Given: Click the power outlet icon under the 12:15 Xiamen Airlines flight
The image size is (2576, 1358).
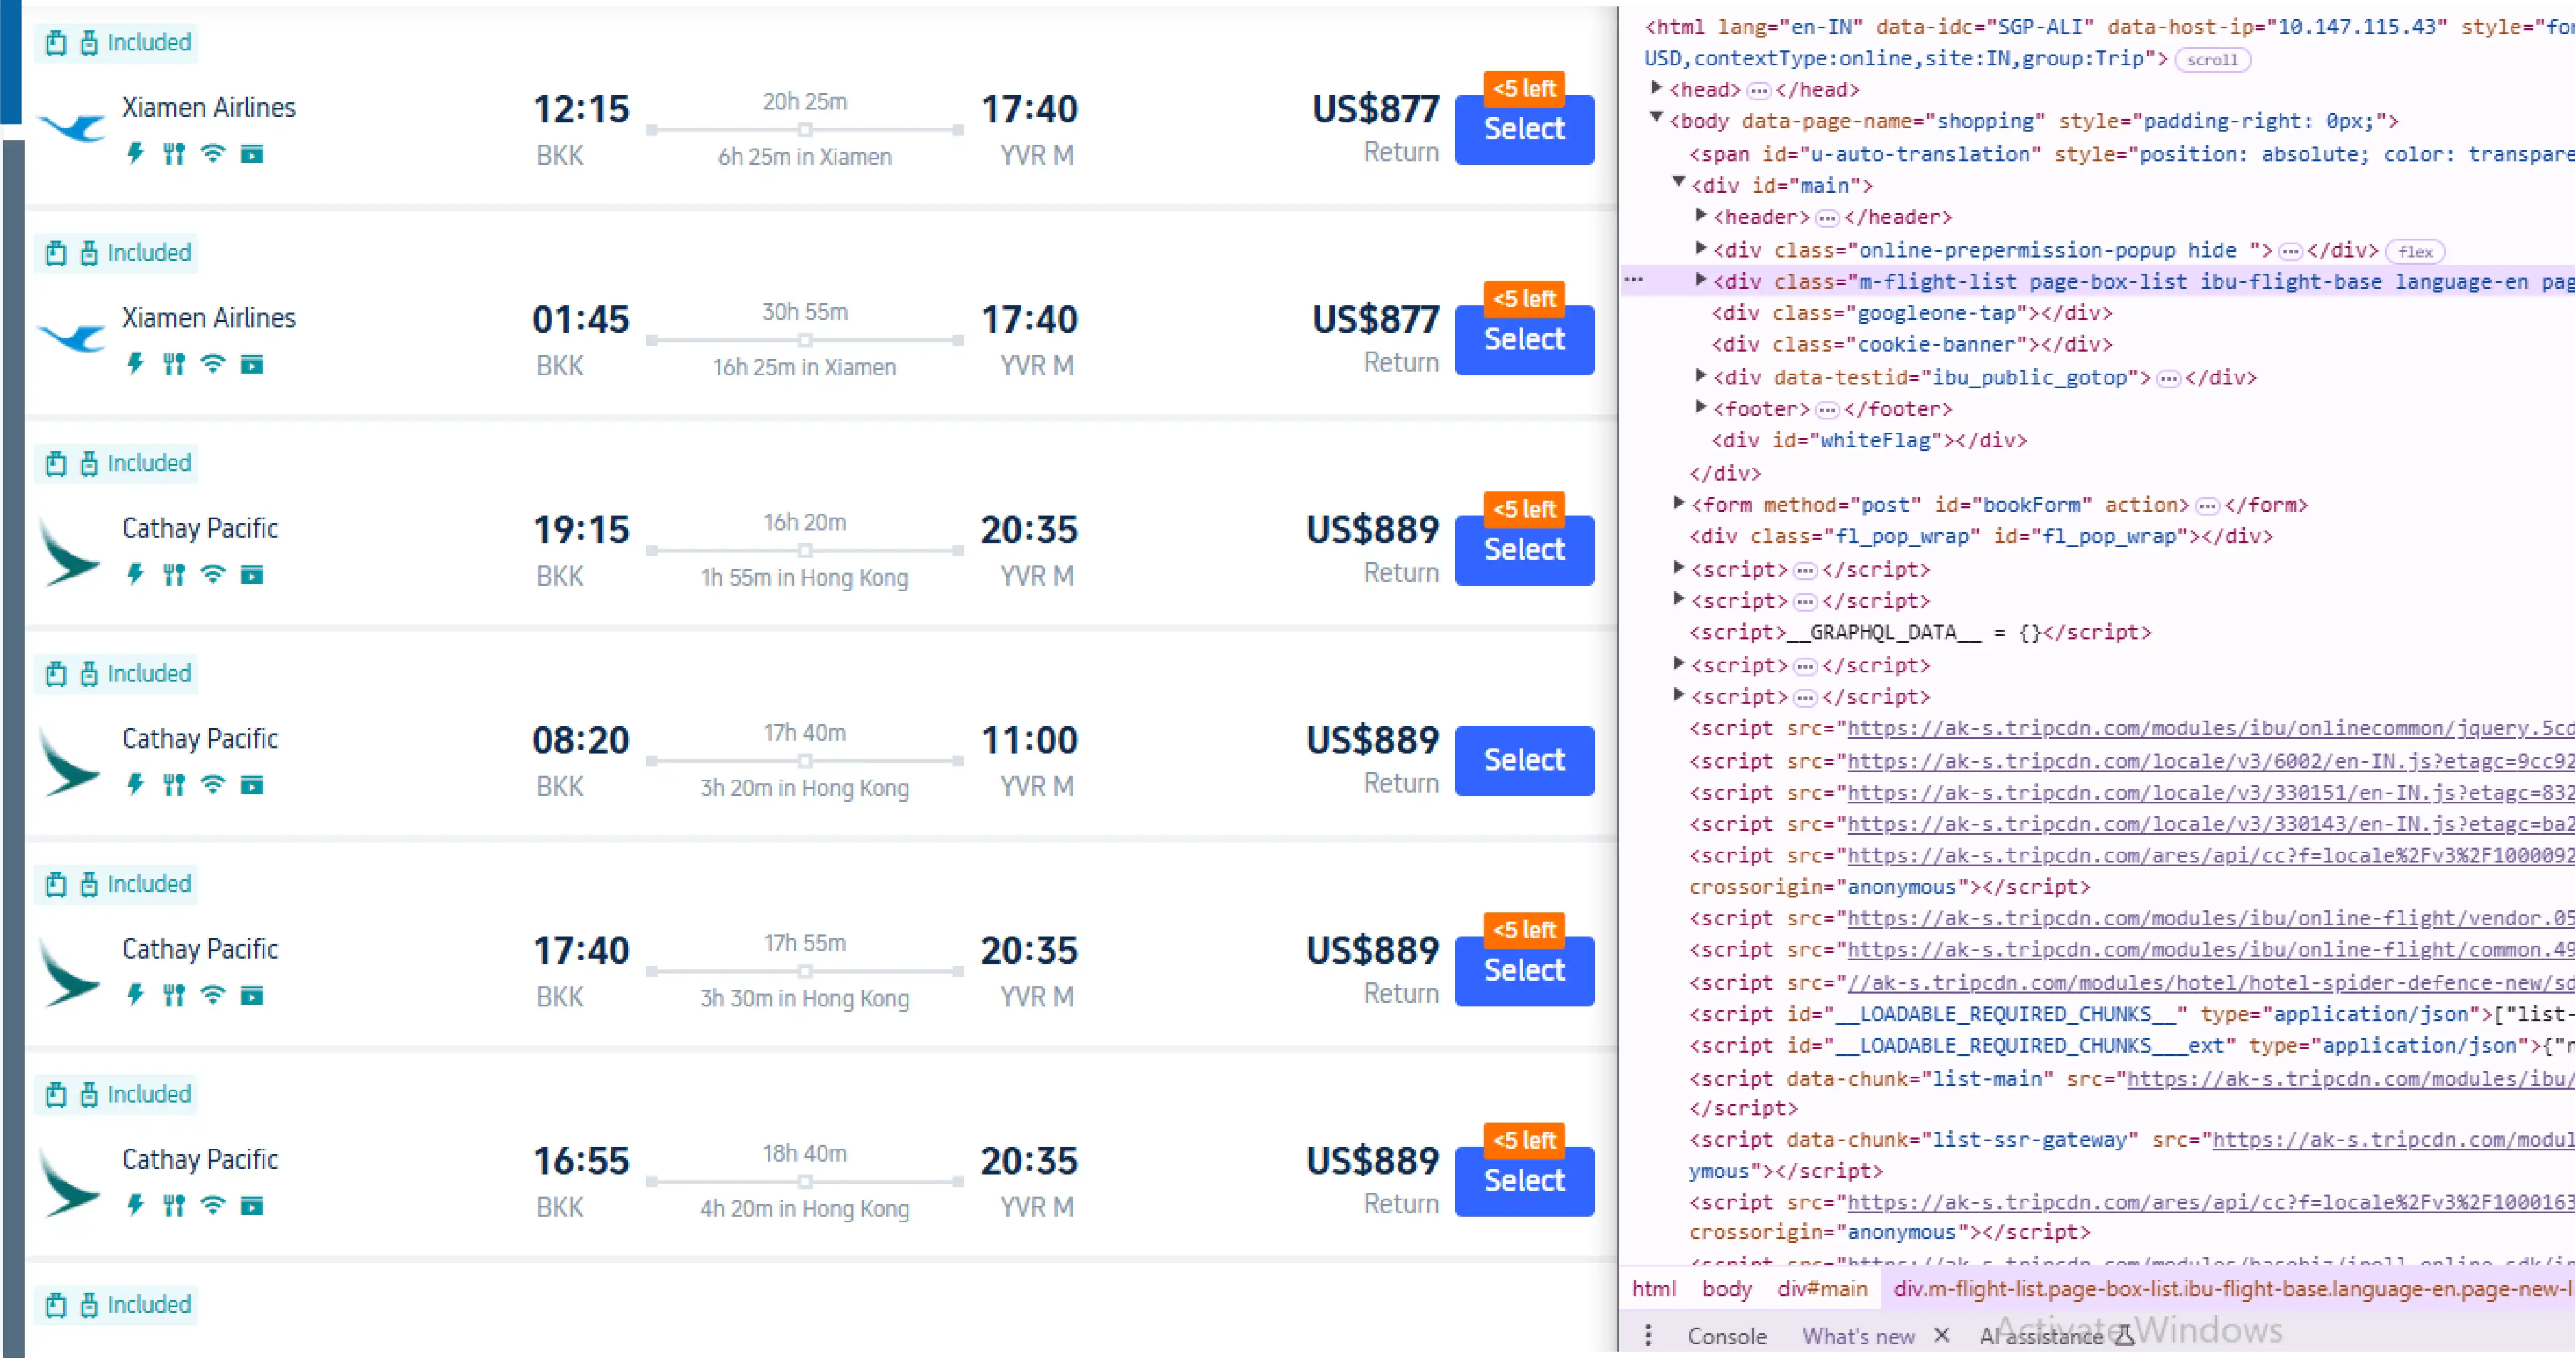Looking at the screenshot, I should pyautogui.click(x=135, y=153).
